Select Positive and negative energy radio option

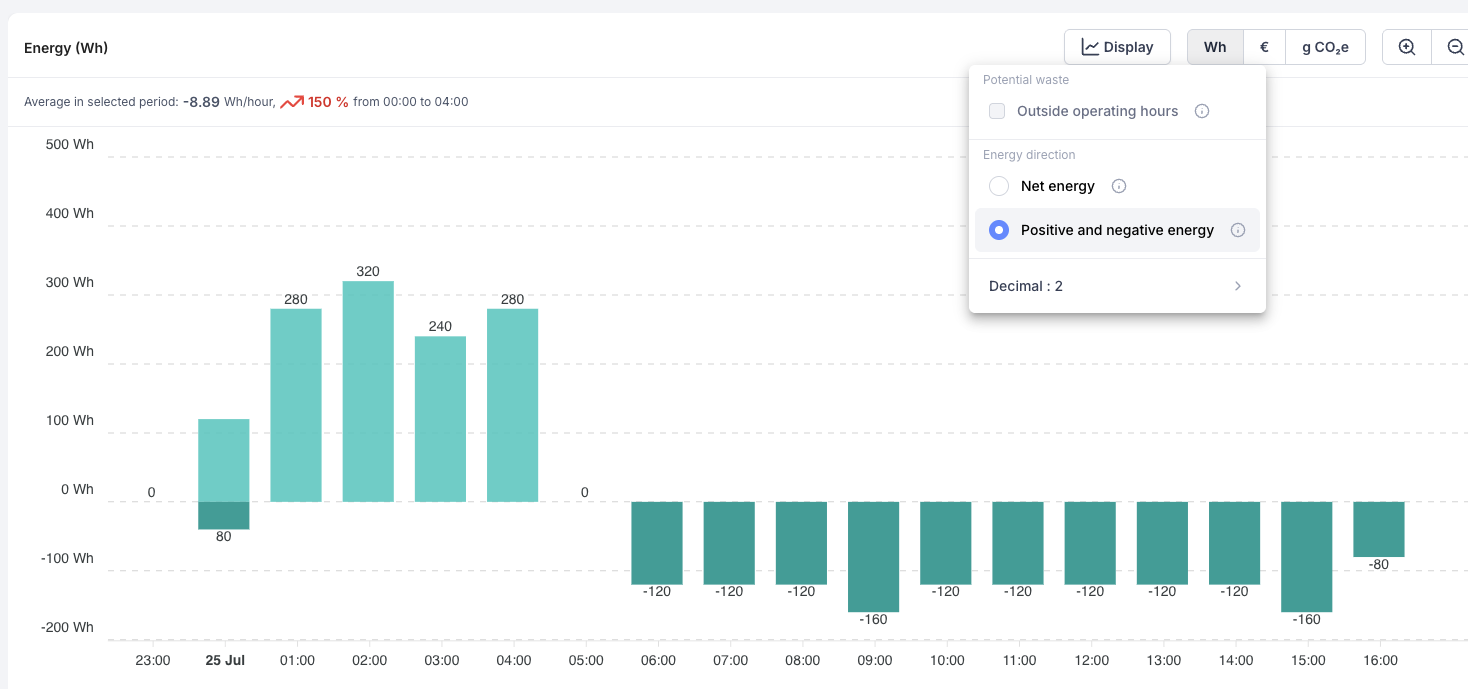click(998, 230)
